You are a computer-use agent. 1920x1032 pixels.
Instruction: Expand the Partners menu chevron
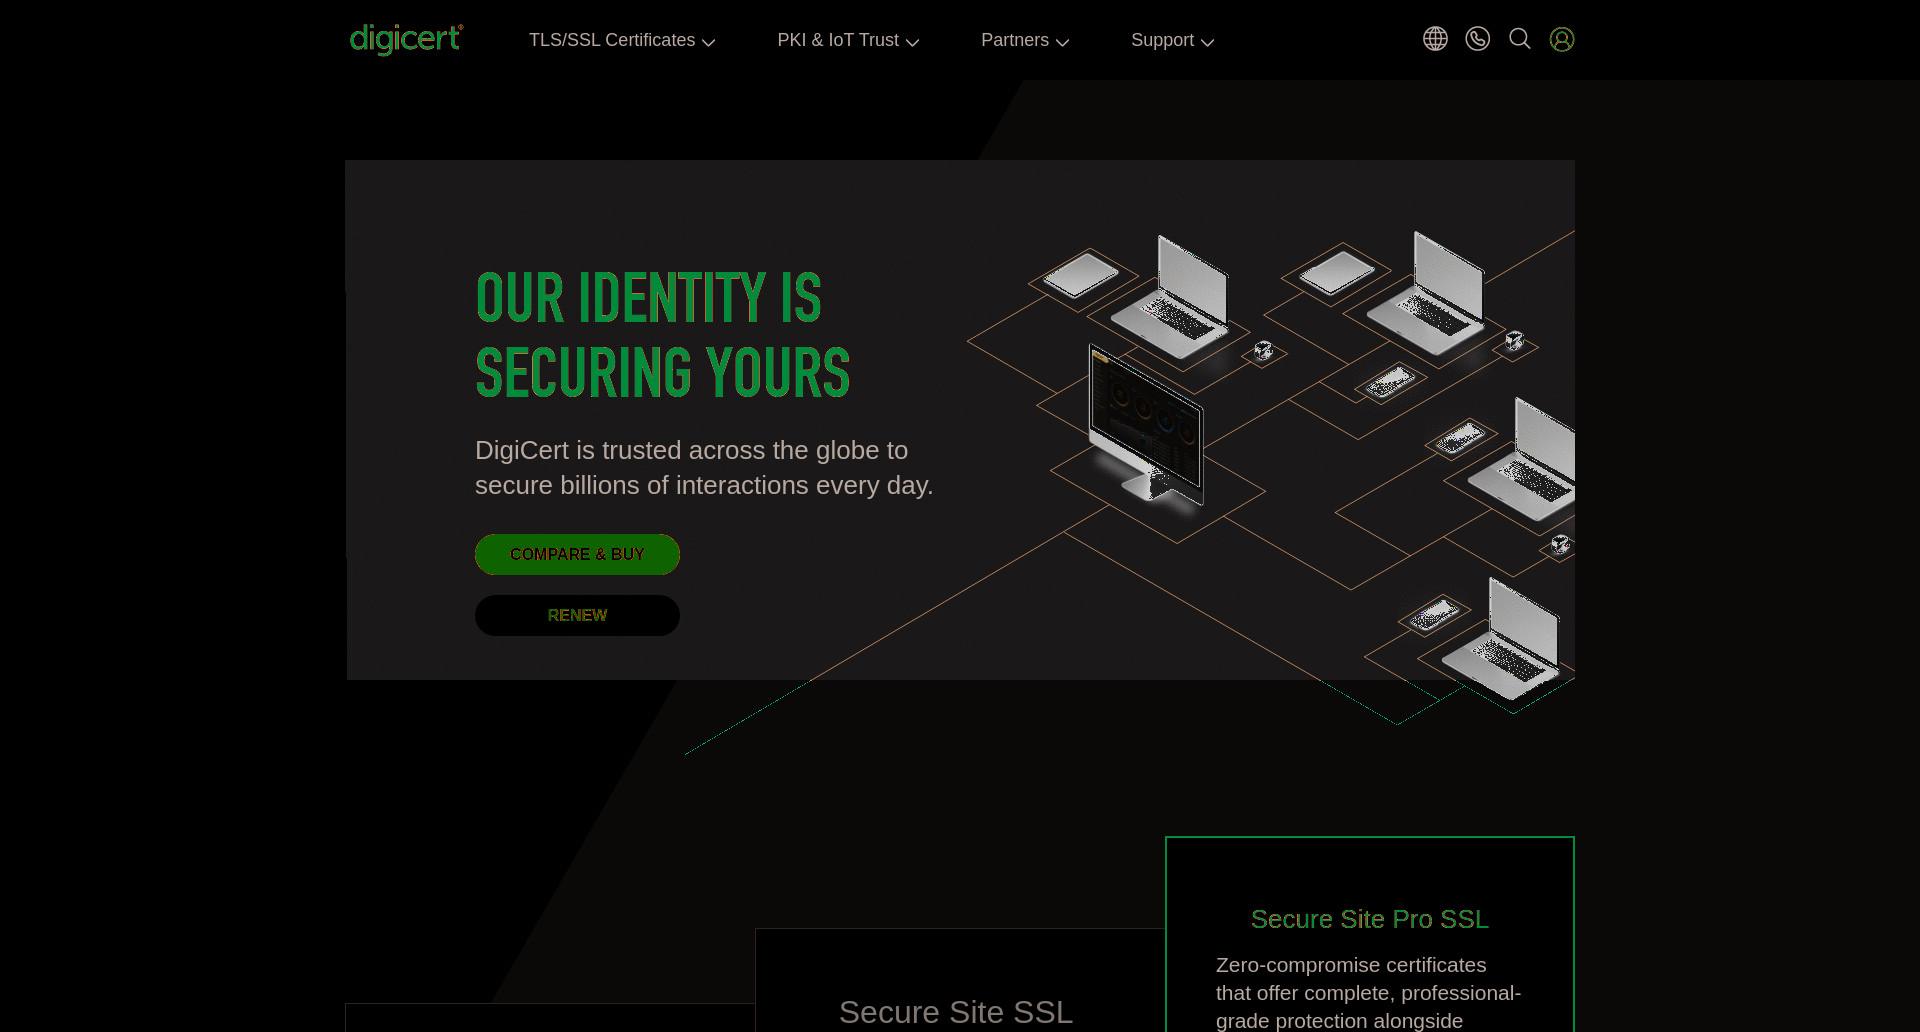(x=1062, y=42)
